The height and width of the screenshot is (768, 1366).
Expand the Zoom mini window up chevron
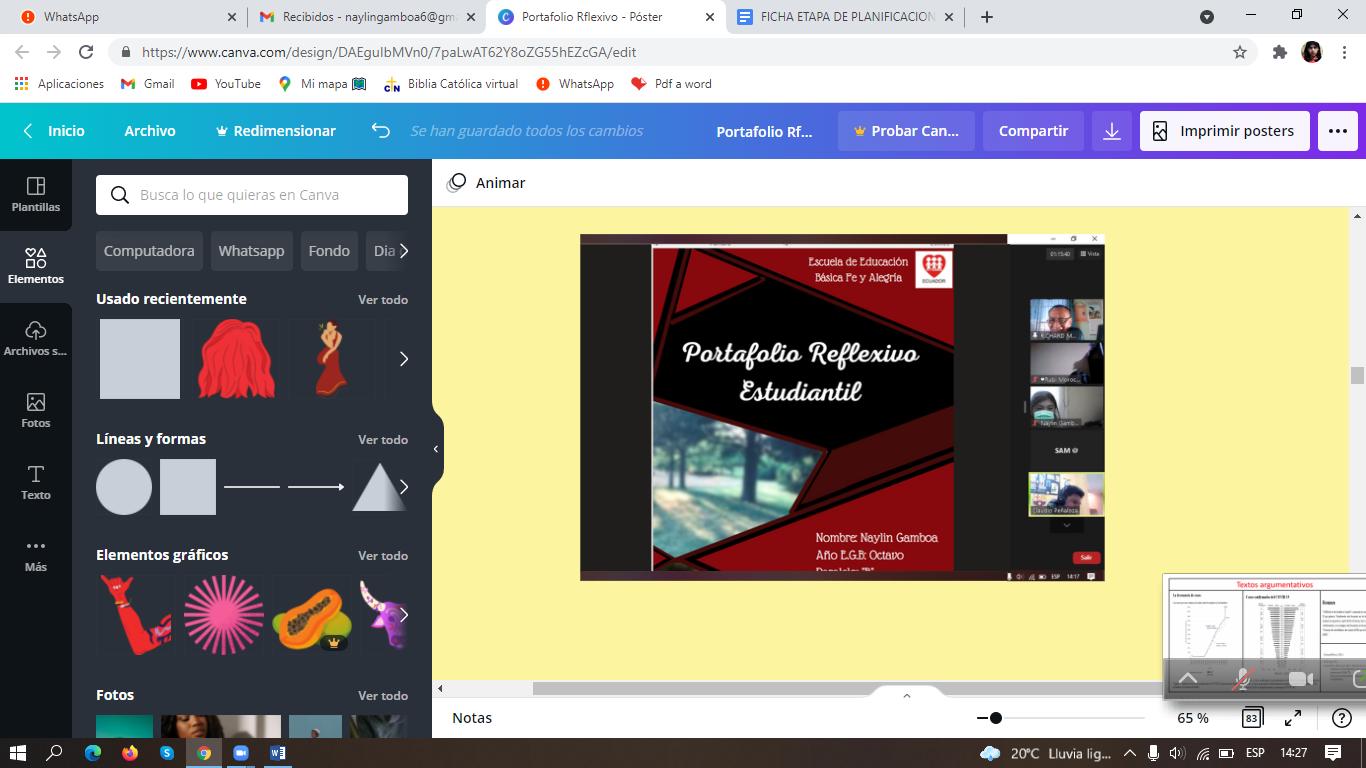(1188, 679)
